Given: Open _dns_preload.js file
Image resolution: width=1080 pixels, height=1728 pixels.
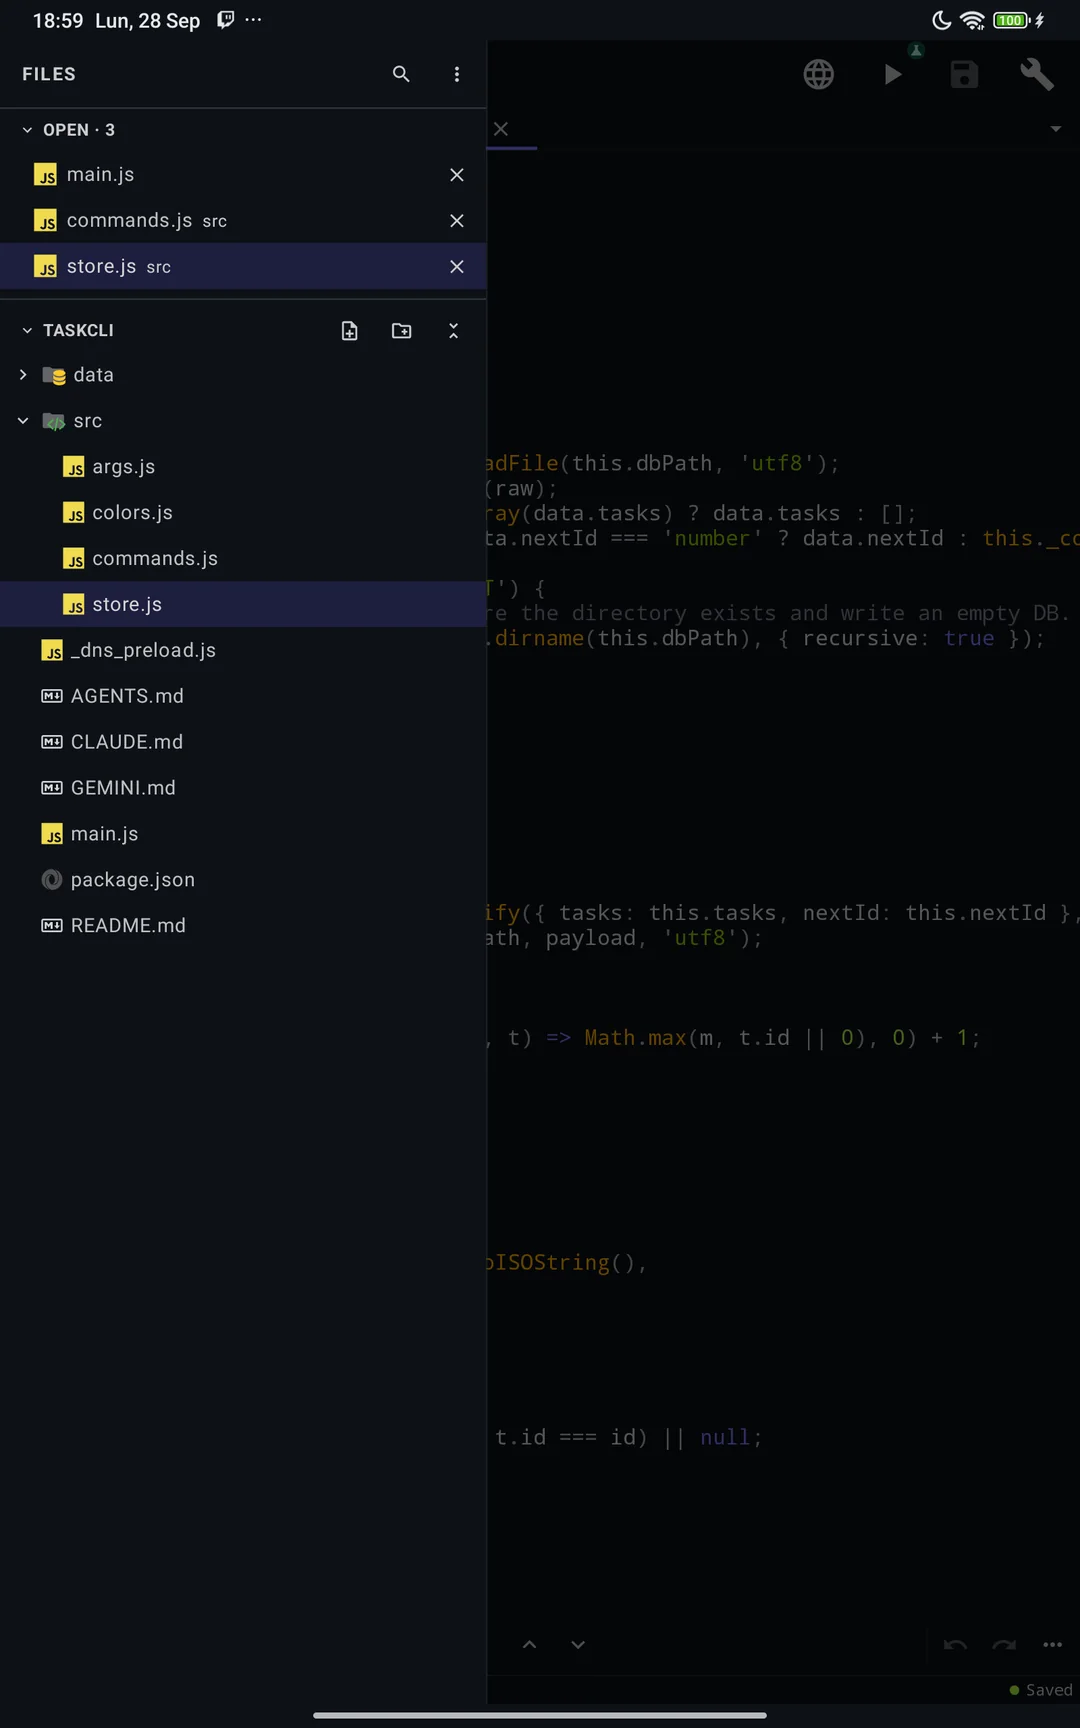Looking at the screenshot, I should point(243,651).
